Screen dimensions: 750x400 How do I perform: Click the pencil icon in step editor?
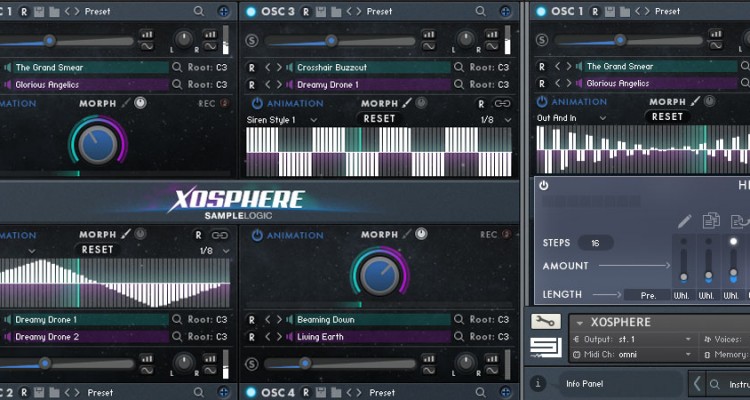pyautogui.click(x=684, y=221)
